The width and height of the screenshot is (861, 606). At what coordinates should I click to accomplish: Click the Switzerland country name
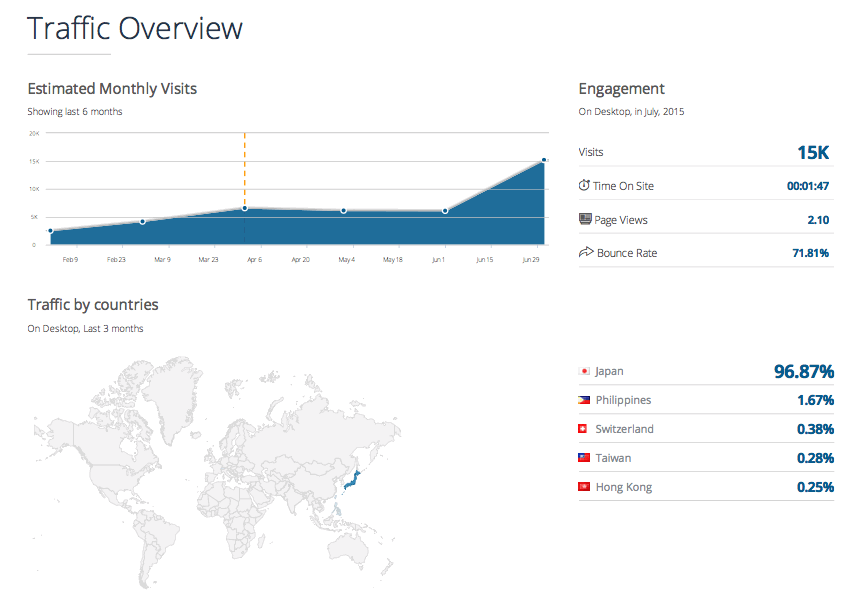pos(624,429)
